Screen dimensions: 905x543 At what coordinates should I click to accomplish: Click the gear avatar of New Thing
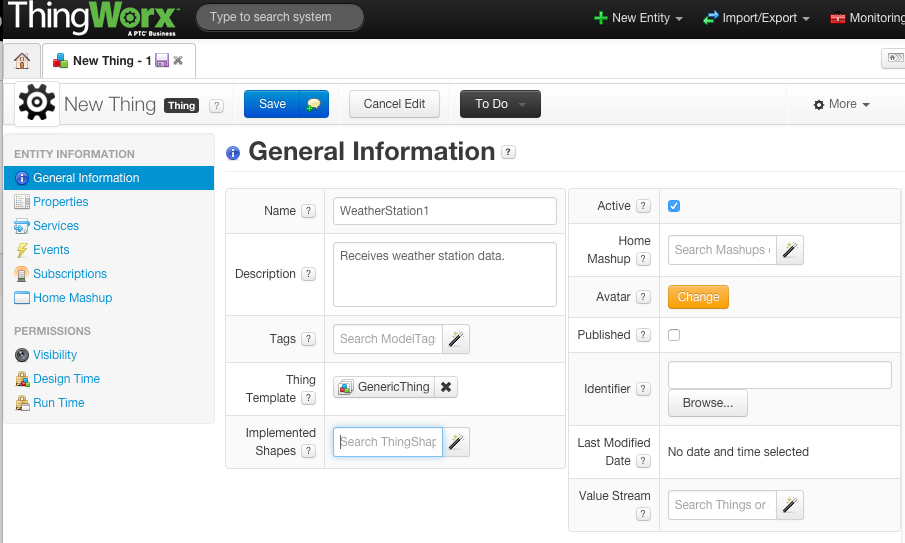pos(37,103)
